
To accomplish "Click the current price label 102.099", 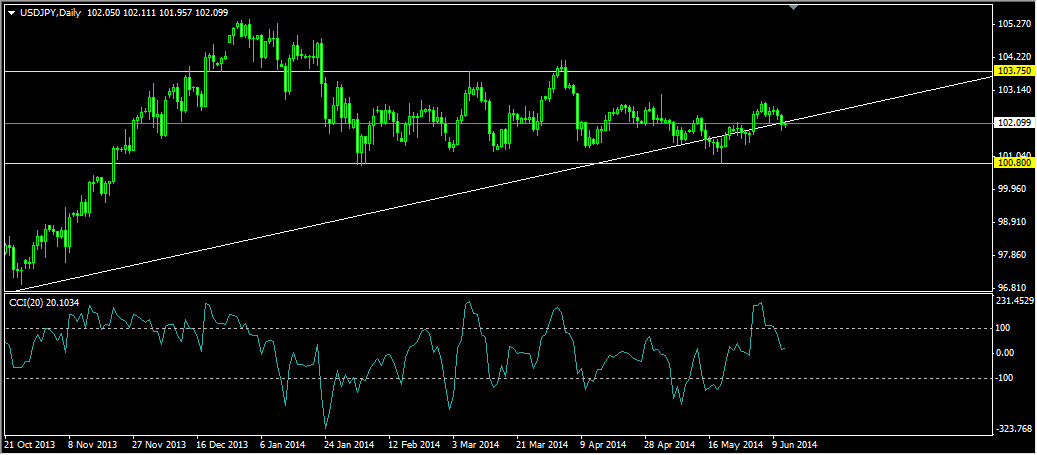I will click(x=1013, y=123).
